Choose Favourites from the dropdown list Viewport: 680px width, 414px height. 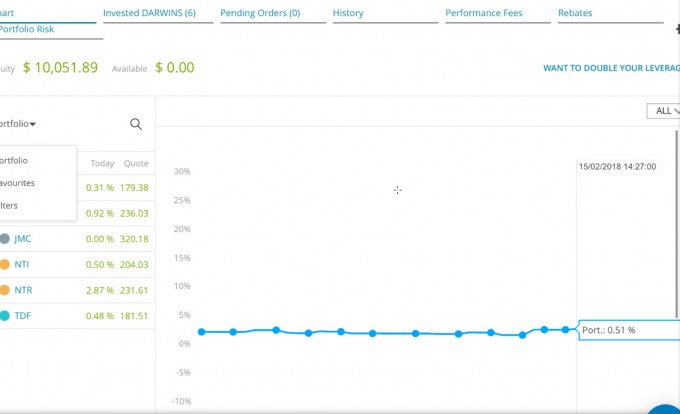[x=17, y=183]
